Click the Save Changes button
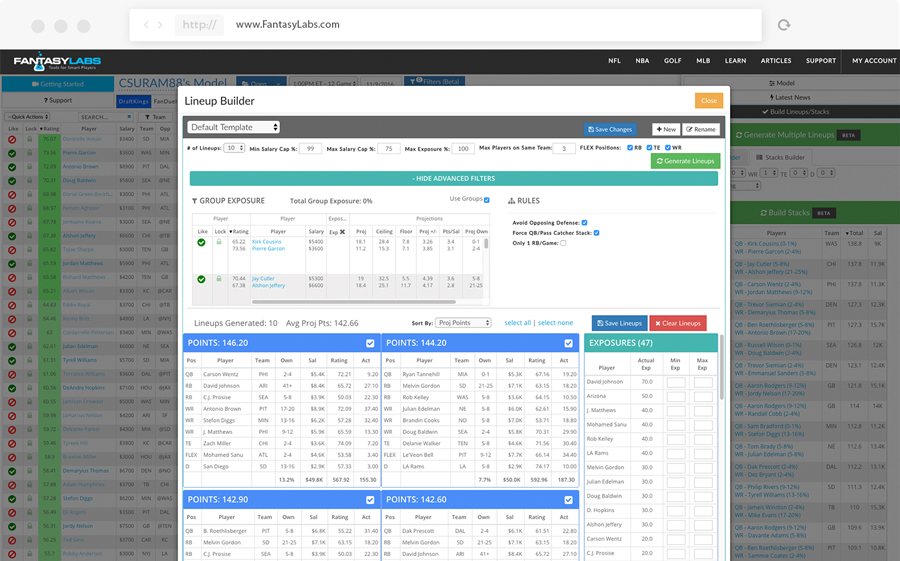Image resolution: width=900 pixels, height=561 pixels. [610, 129]
